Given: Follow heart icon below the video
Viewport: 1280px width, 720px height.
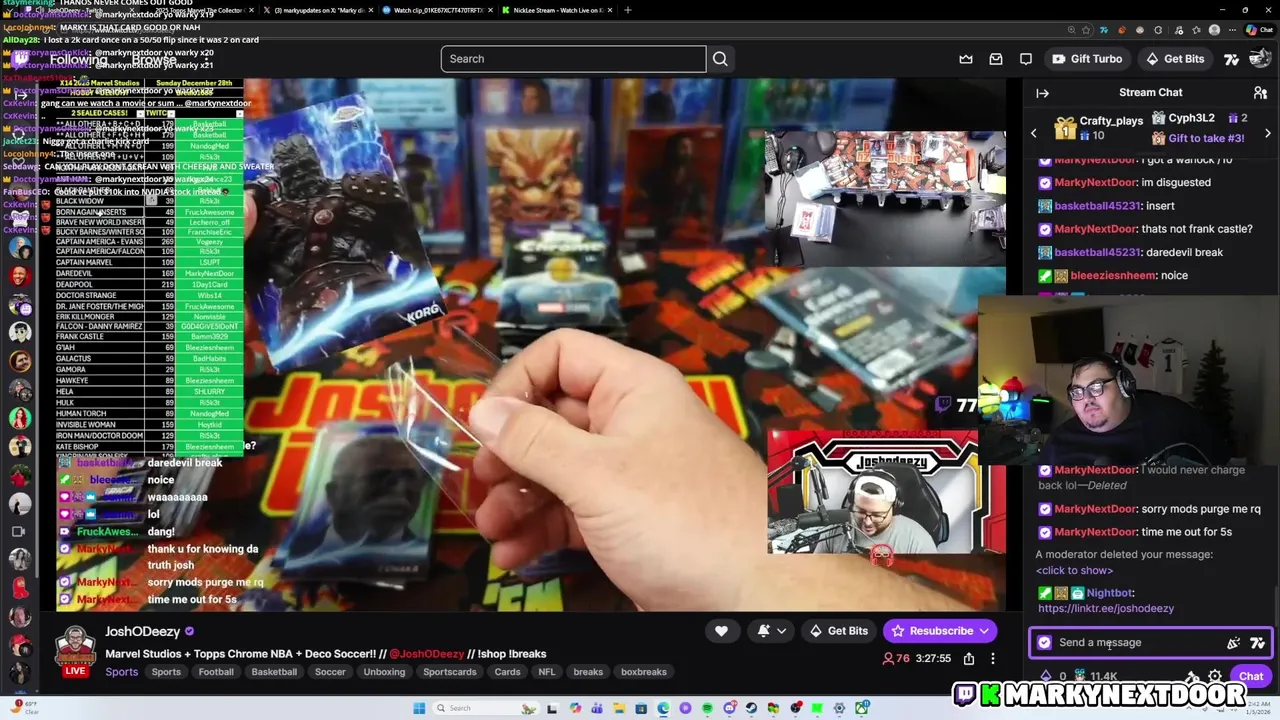Looking at the screenshot, I should pos(721,631).
